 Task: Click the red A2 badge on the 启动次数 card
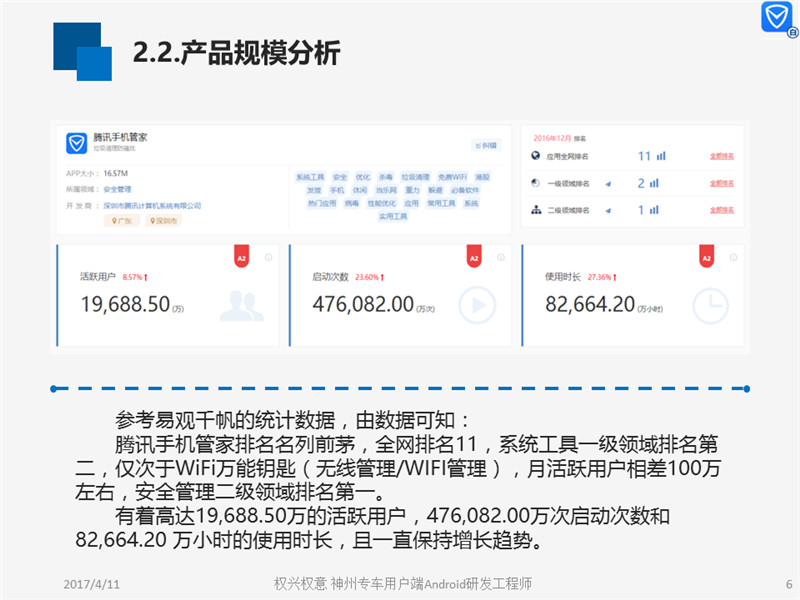(x=474, y=256)
